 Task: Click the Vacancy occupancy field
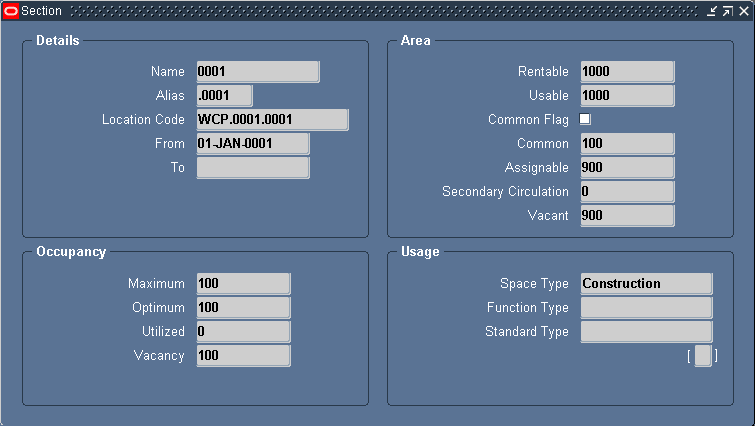(243, 356)
